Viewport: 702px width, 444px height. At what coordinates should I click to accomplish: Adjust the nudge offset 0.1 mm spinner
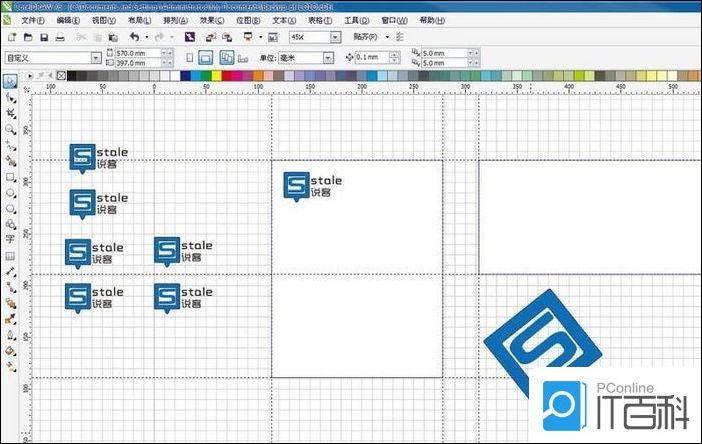[394, 57]
